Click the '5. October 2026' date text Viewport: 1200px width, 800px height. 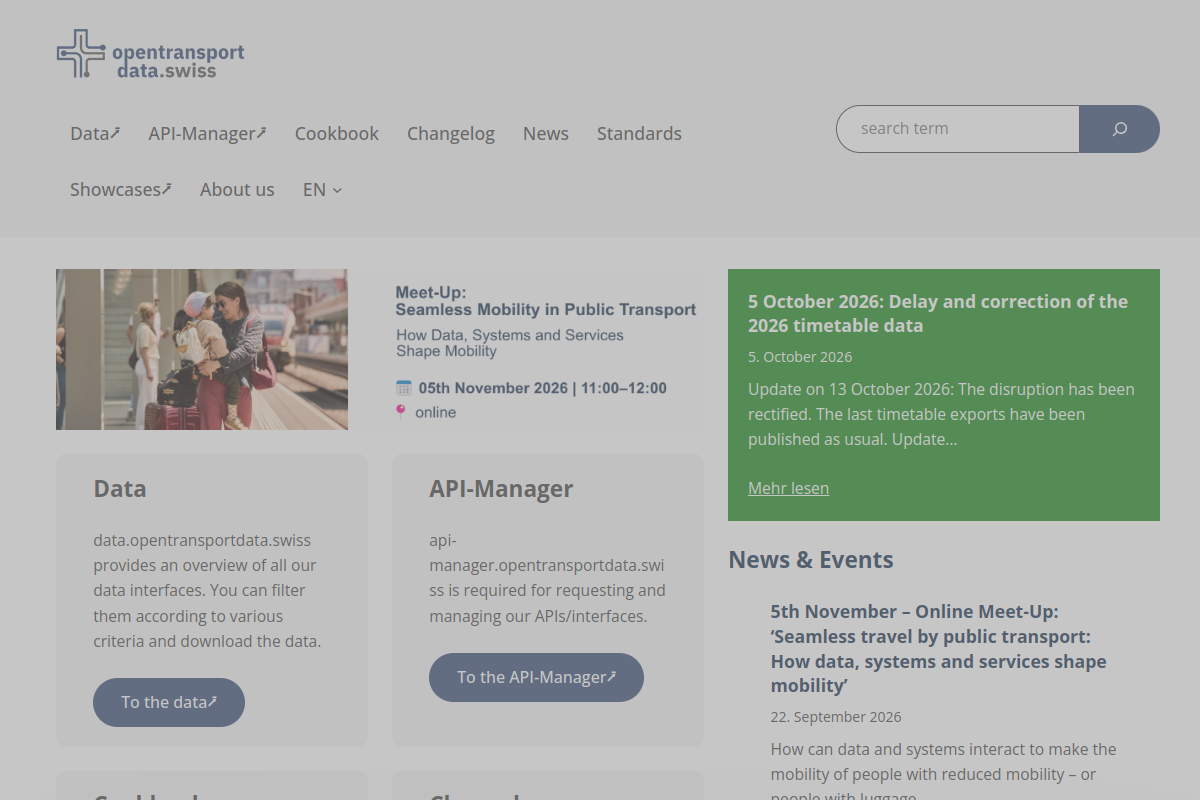(800, 357)
